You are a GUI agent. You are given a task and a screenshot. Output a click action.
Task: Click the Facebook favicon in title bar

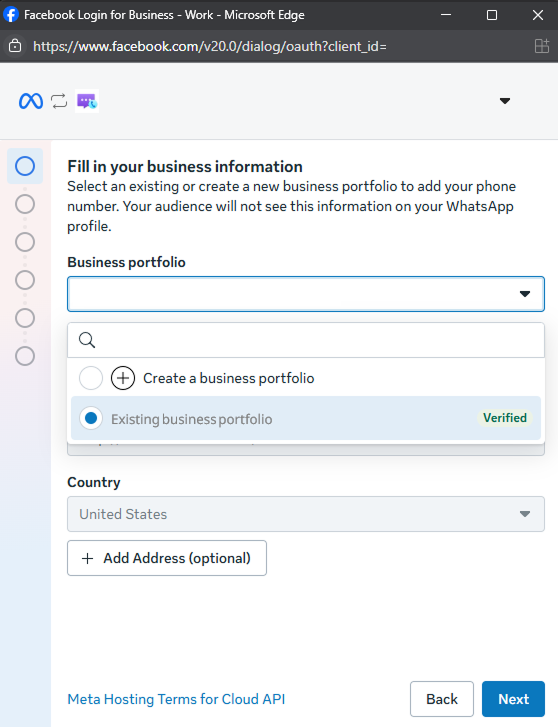(x=11, y=14)
